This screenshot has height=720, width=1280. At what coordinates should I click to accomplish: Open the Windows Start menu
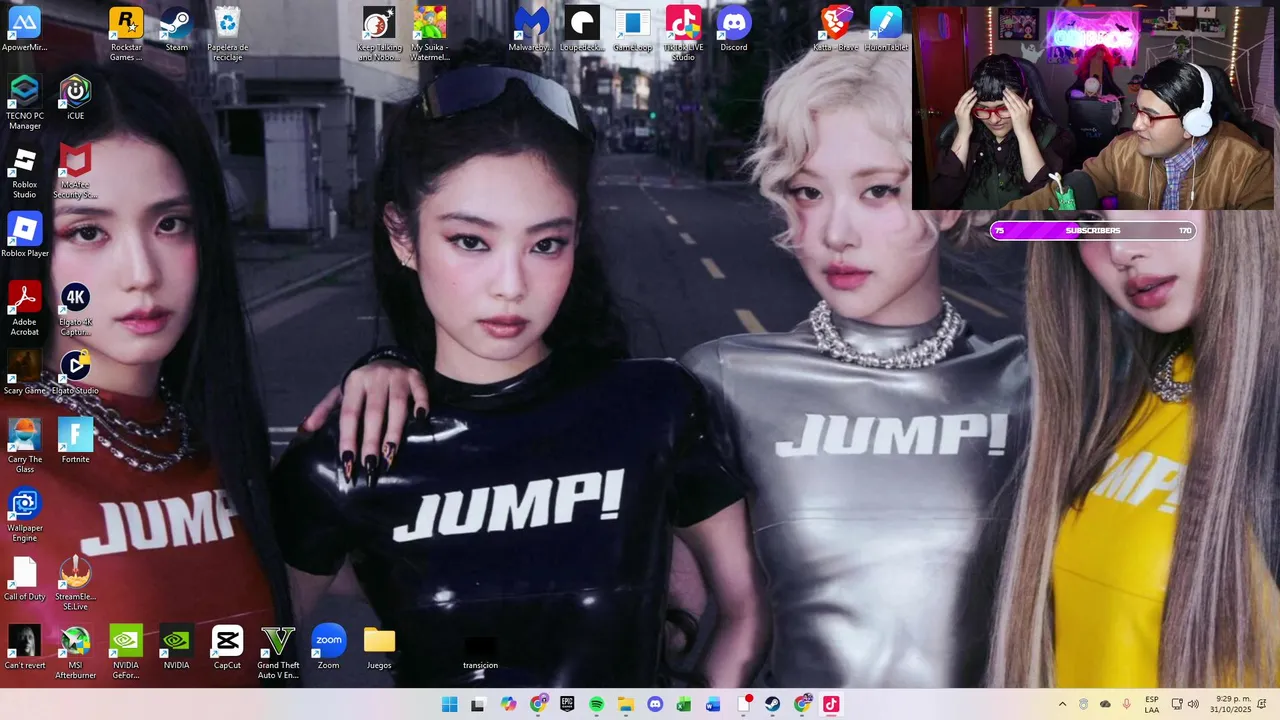point(450,704)
